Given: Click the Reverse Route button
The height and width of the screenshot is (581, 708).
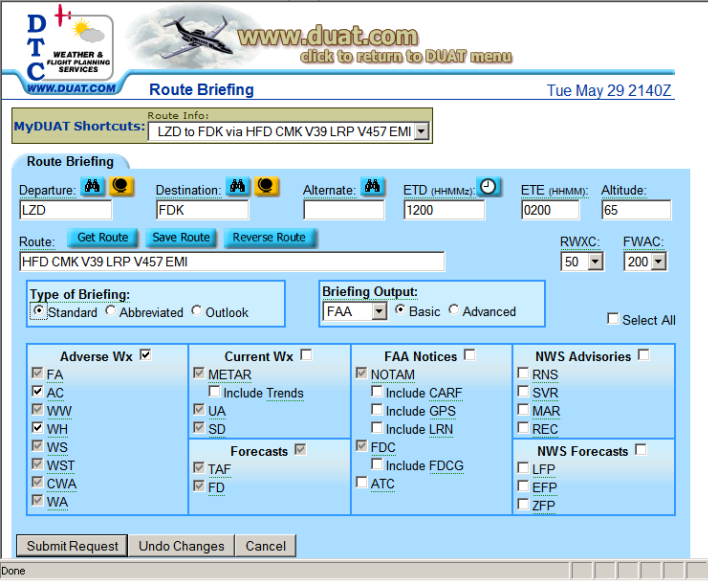Looking at the screenshot, I should [269, 237].
